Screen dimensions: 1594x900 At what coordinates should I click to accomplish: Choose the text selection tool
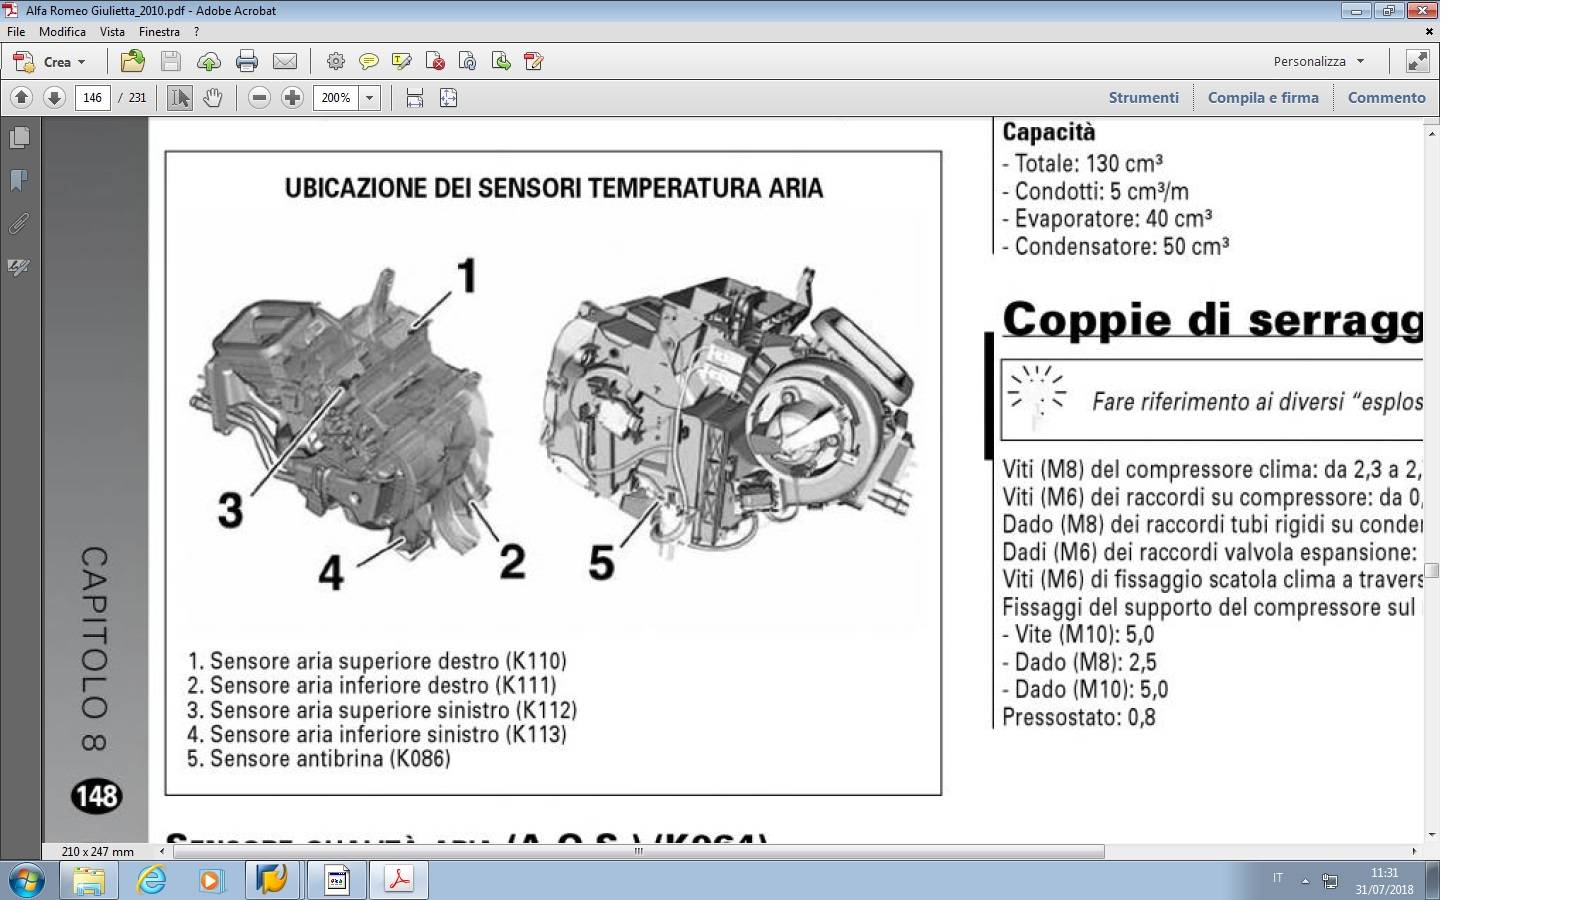[x=179, y=98]
